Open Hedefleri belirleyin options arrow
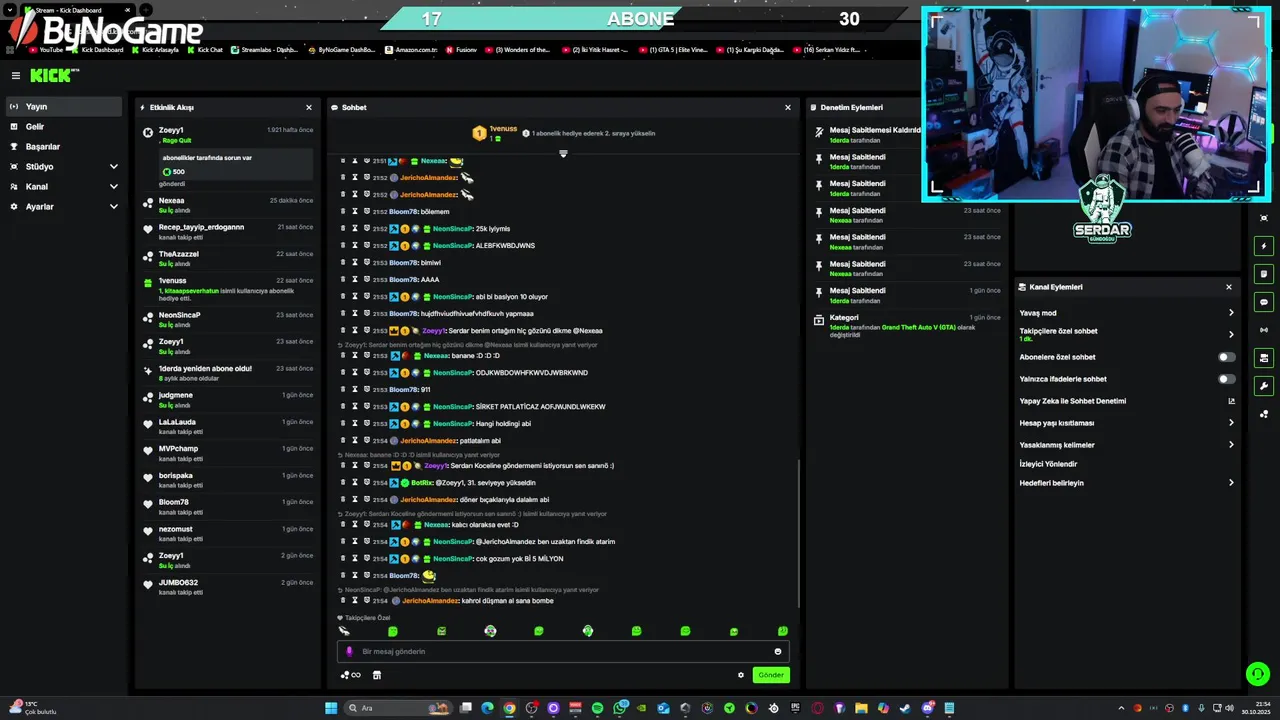The image size is (1280, 720). click(1231, 483)
